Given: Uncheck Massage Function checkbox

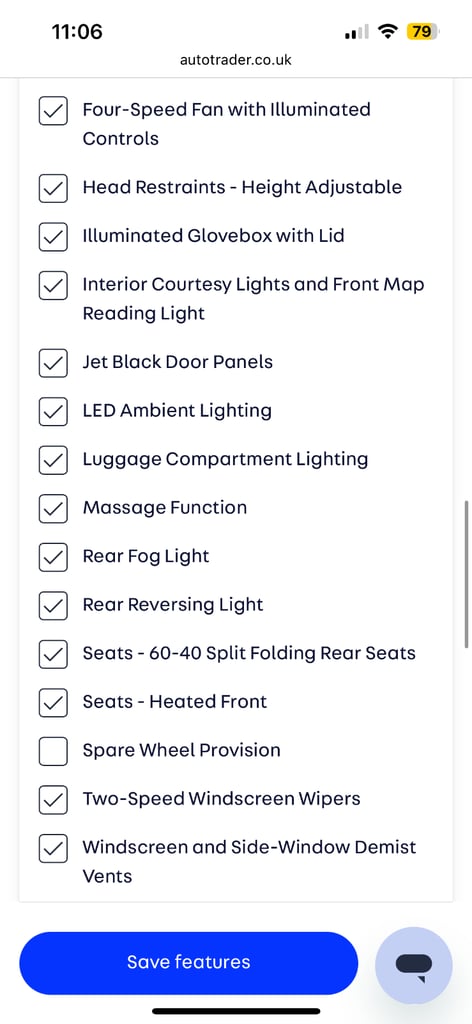Looking at the screenshot, I should tap(53, 508).
